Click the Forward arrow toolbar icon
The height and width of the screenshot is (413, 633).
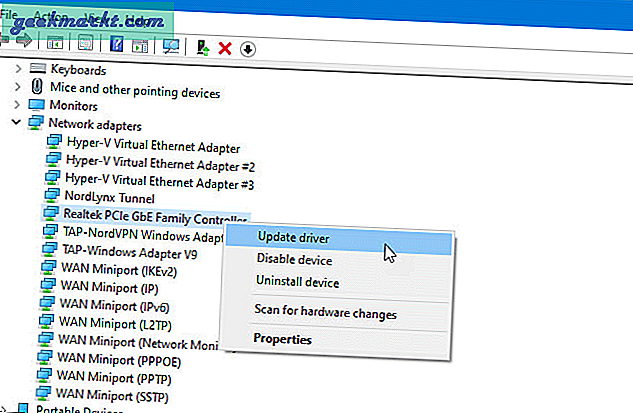24,40
